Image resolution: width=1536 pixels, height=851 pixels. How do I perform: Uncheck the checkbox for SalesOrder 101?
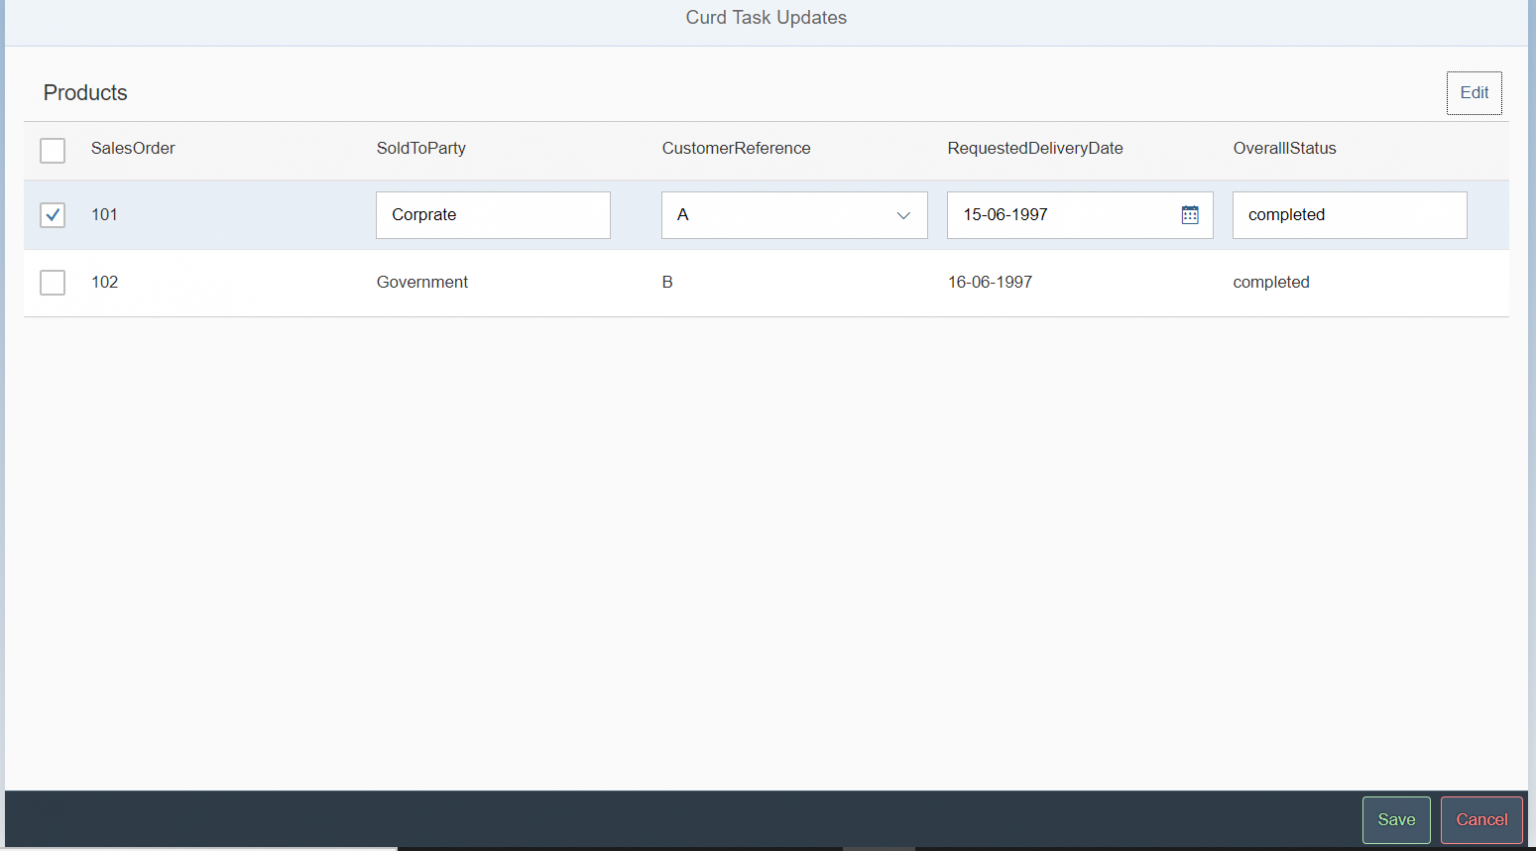52,215
